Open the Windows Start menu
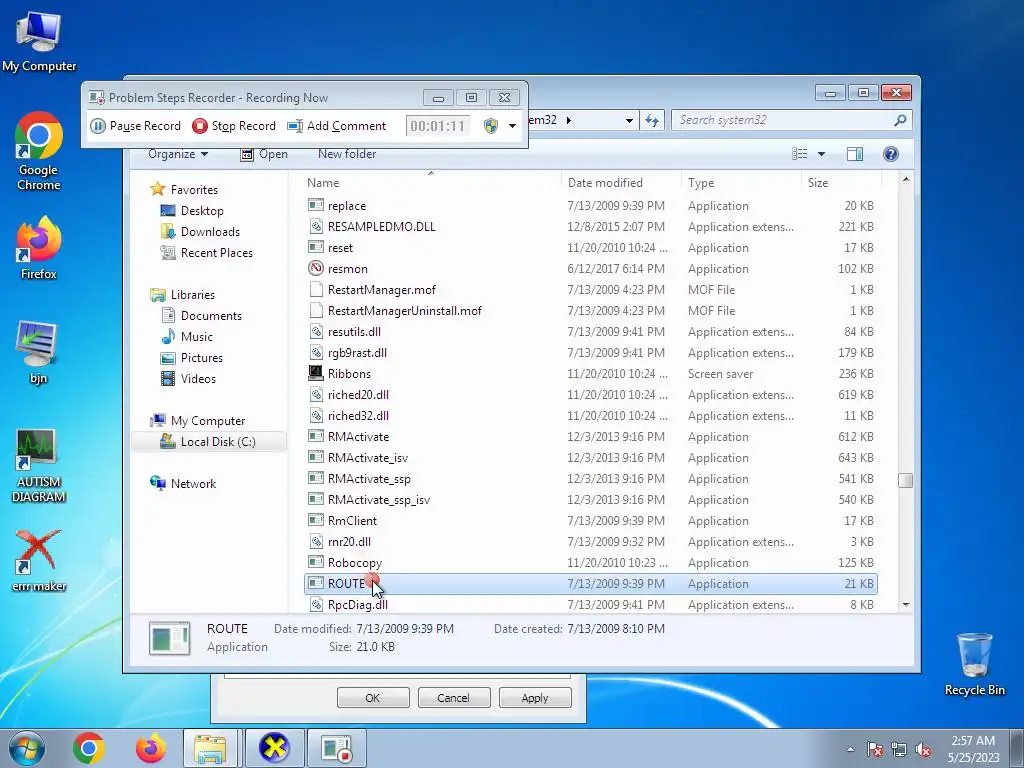 [27, 748]
